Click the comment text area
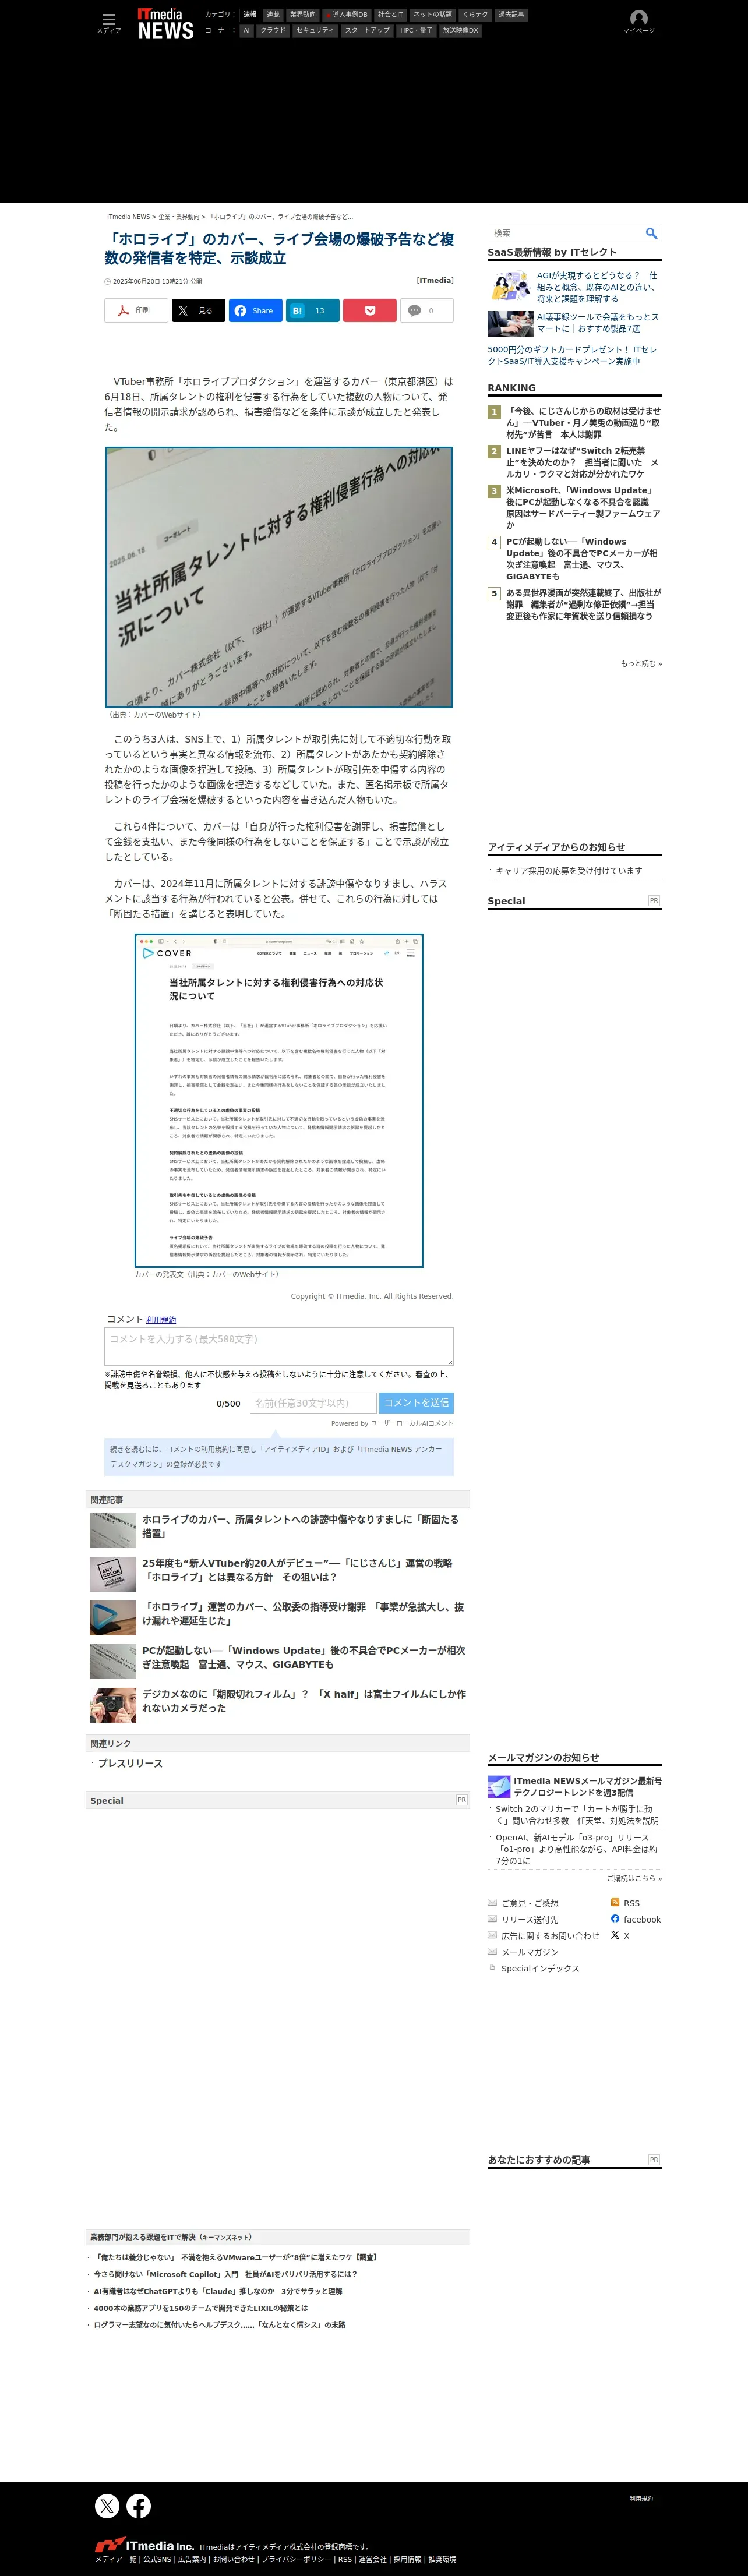The height and width of the screenshot is (2576, 748). pyautogui.click(x=279, y=1346)
